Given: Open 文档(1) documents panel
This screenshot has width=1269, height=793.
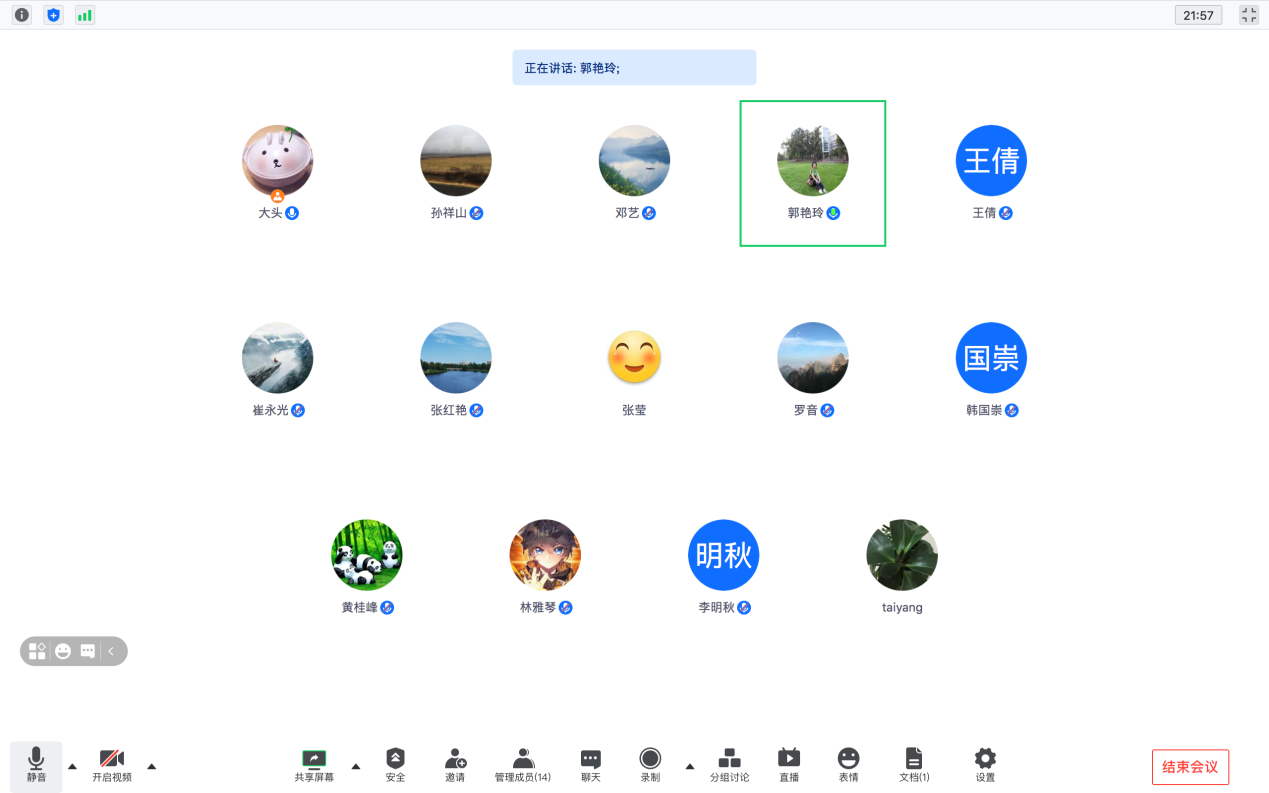Looking at the screenshot, I should 913,765.
